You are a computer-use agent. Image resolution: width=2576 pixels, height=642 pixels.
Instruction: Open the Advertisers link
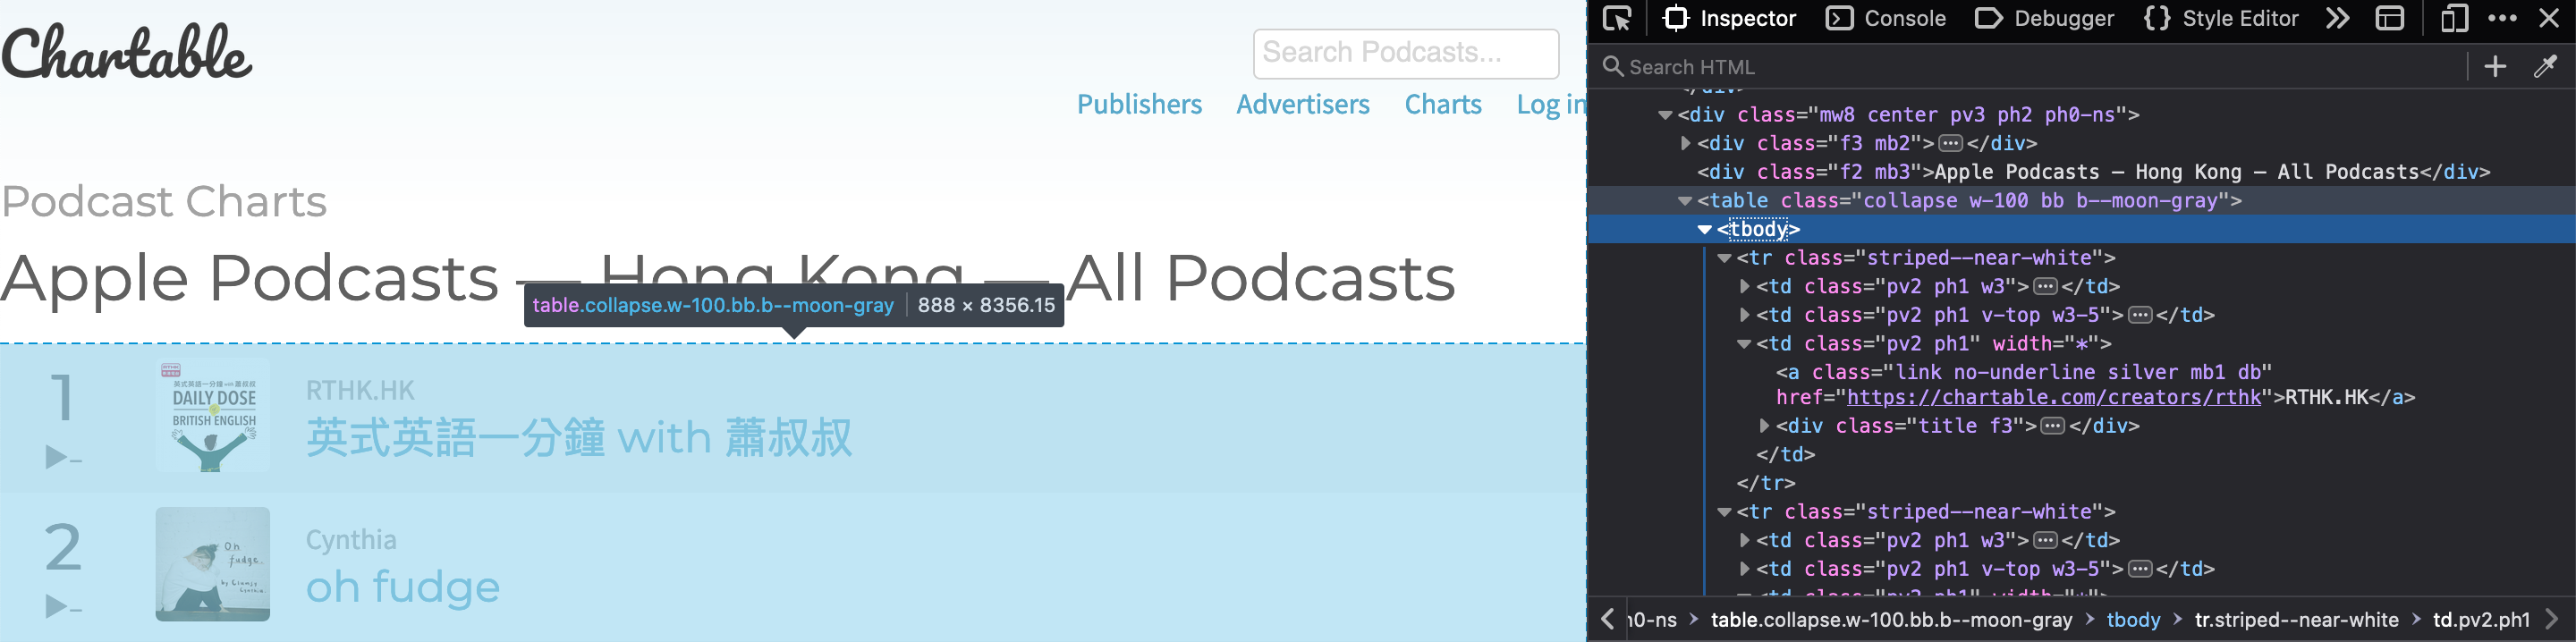pyautogui.click(x=1302, y=104)
